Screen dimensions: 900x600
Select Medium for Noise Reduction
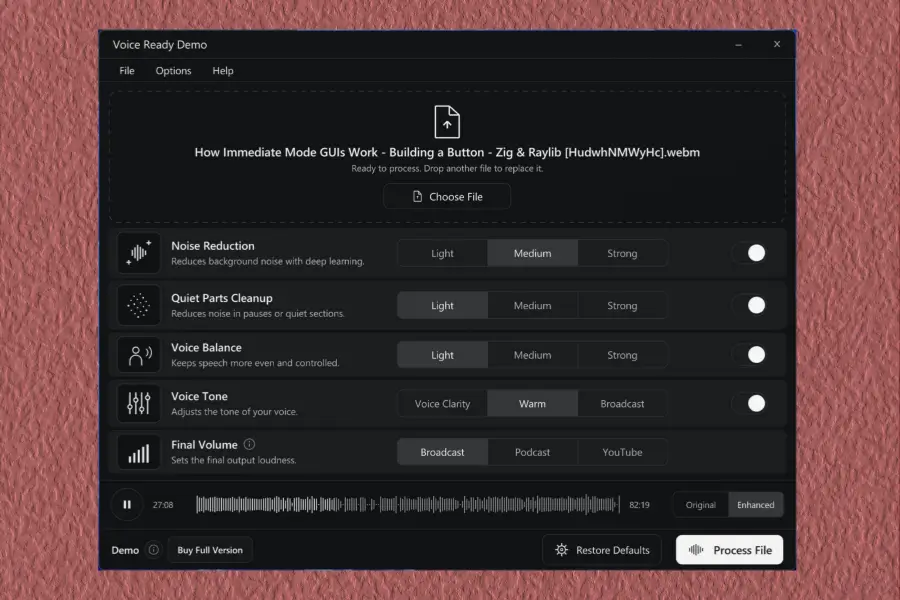pos(533,253)
